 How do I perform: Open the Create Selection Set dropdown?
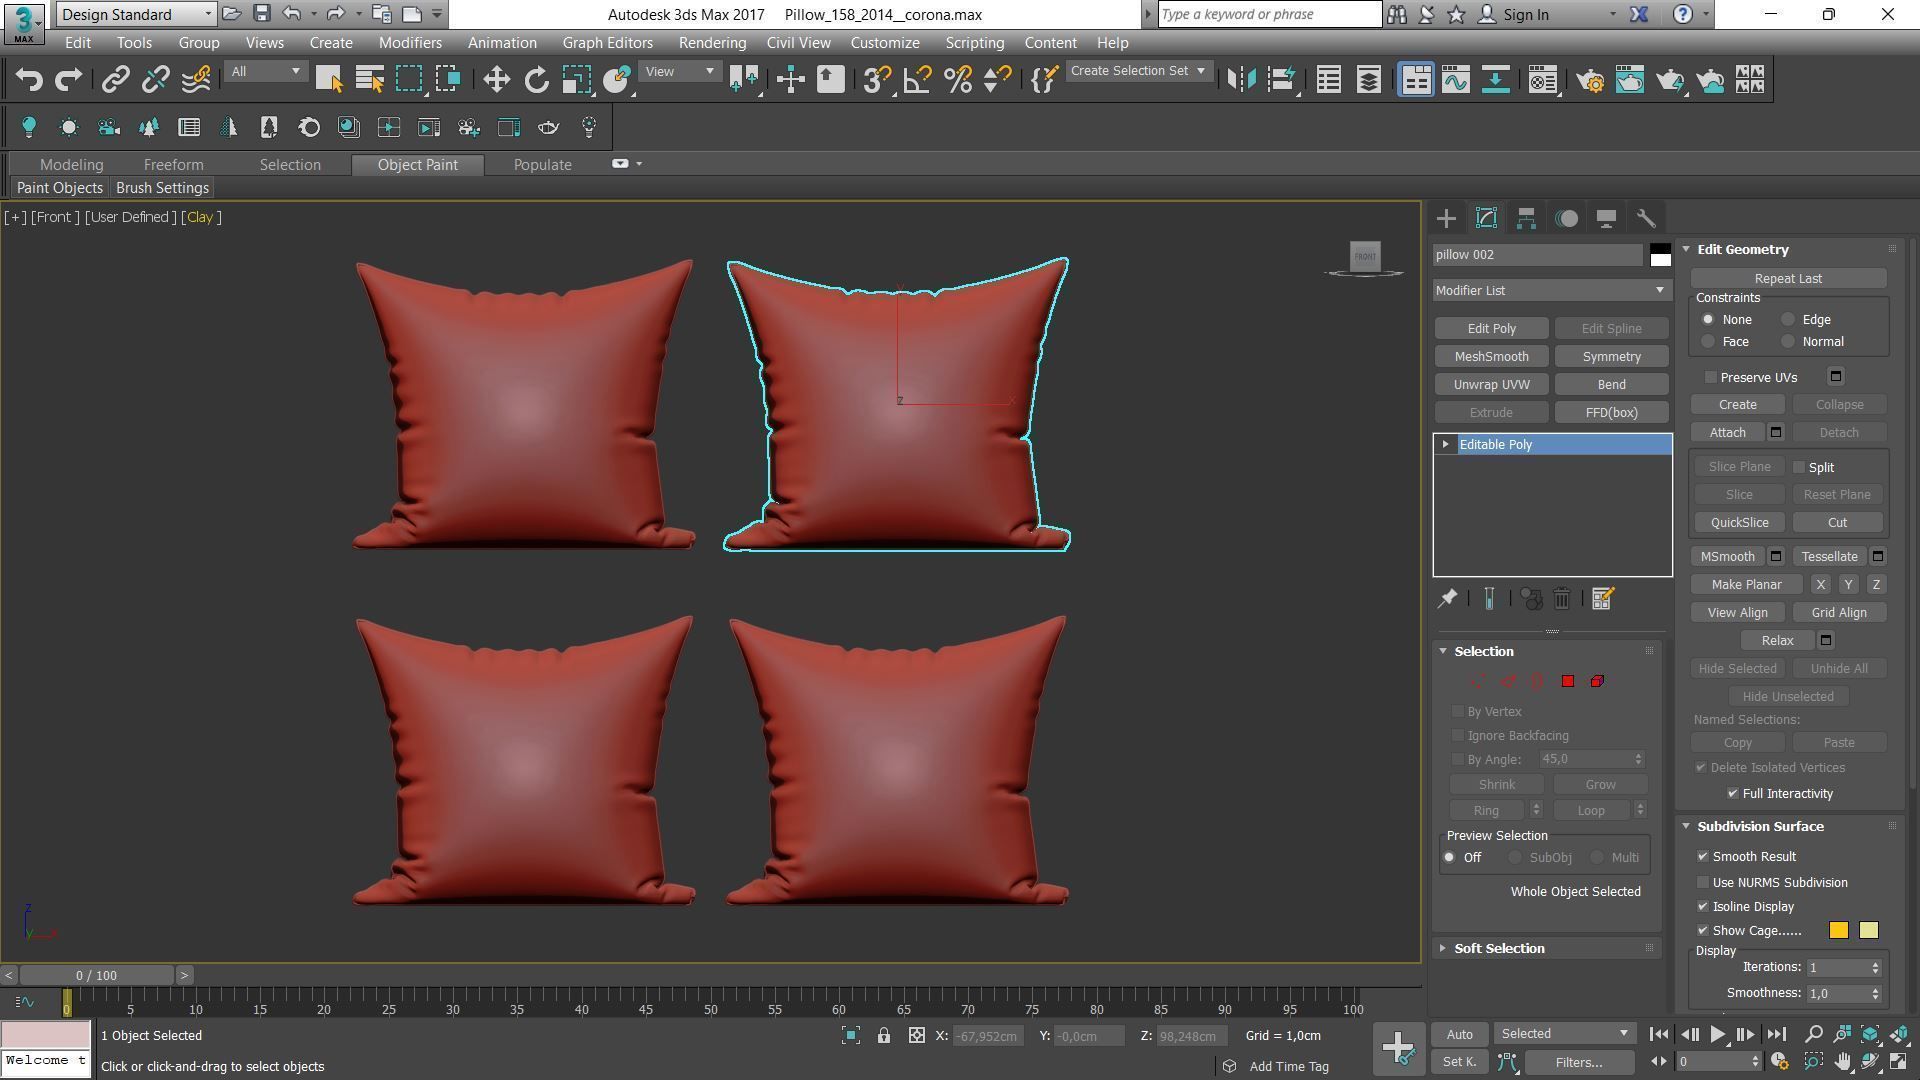[x=1138, y=71]
